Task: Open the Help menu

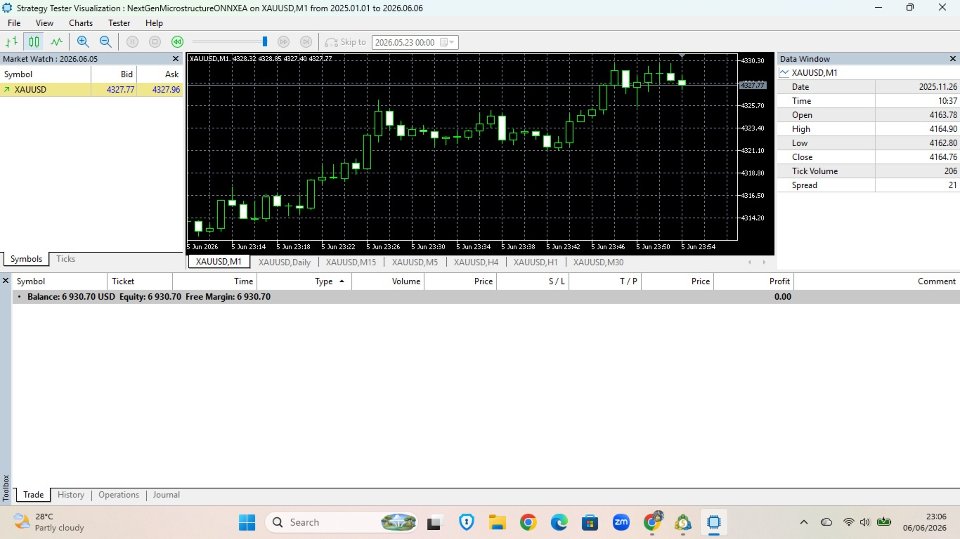Action: click(x=154, y=23)
